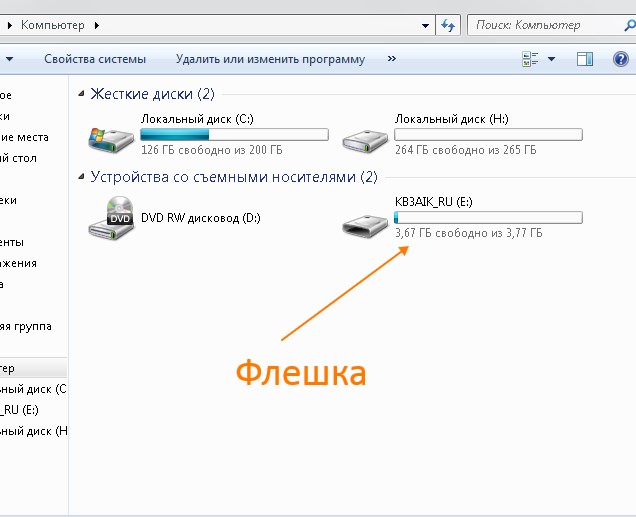Click the Local Disk (C:) capacity bar
This screenshot has height=517, width=636.
[x=234, y=134]
